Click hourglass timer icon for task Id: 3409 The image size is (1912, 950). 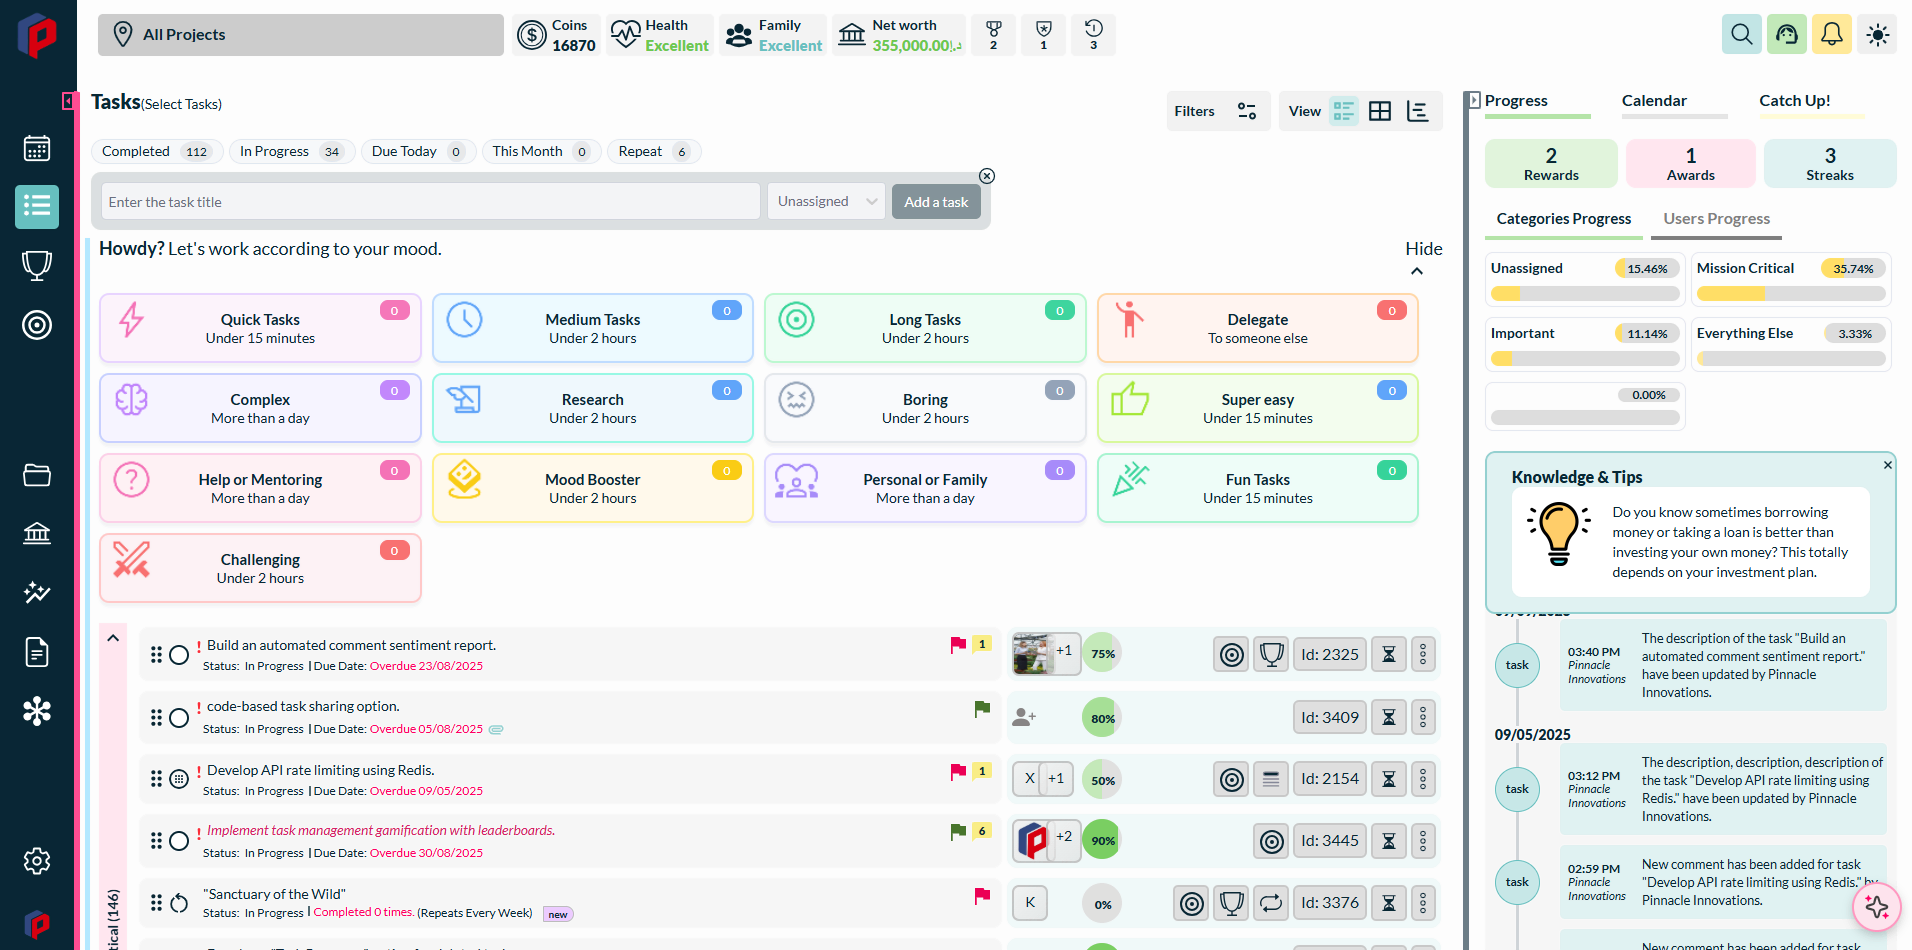(1389, 718)
